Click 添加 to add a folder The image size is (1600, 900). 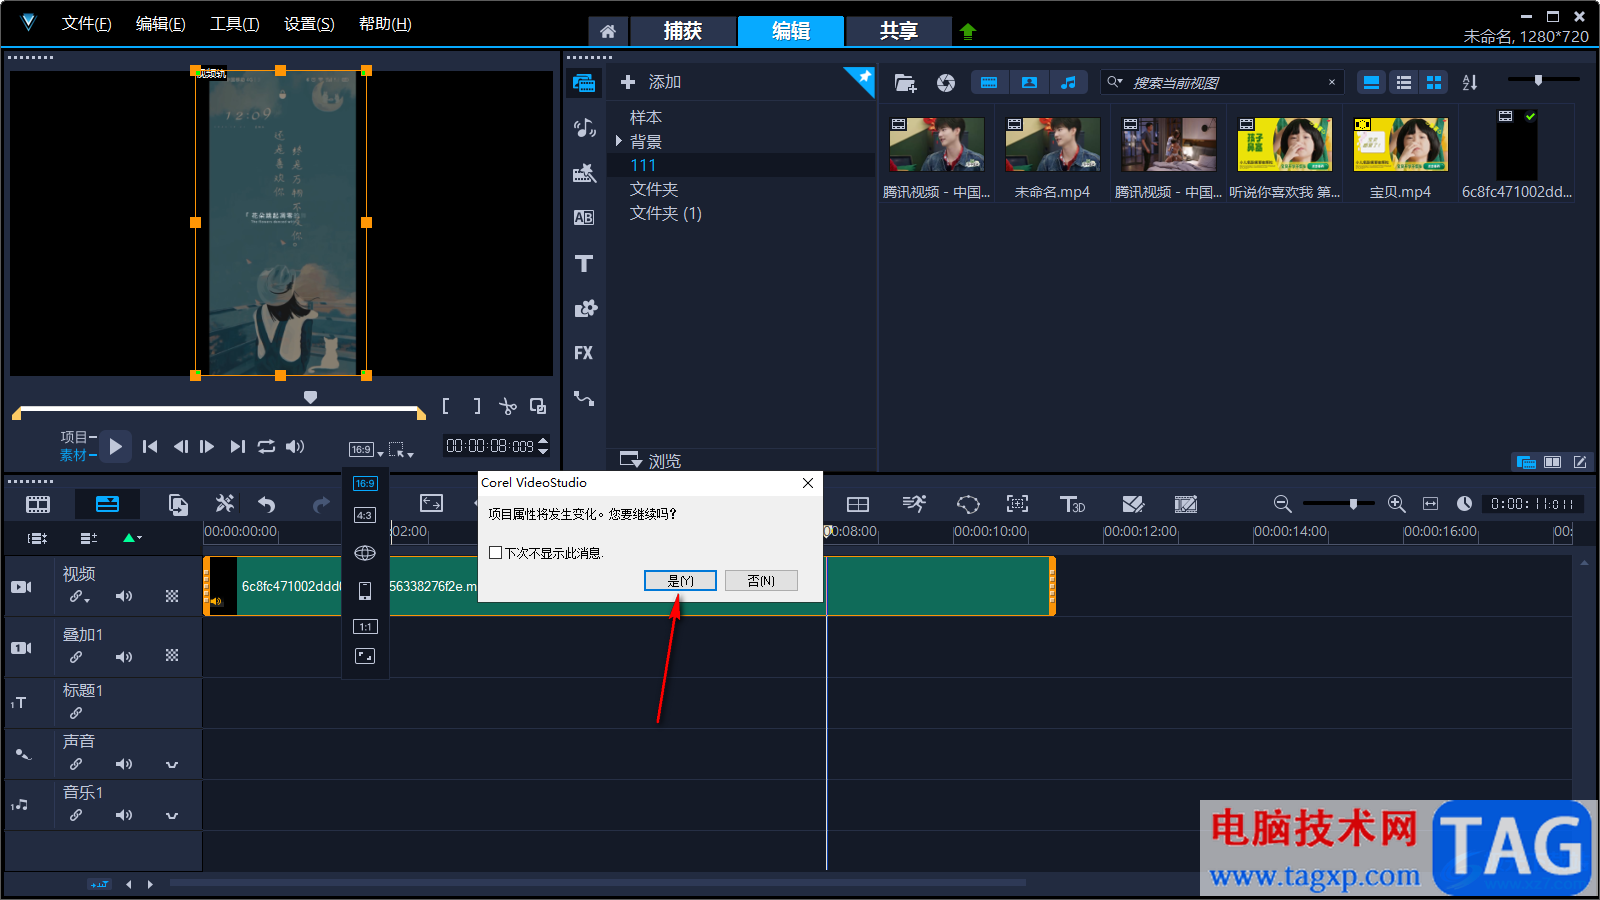point(651,82)
